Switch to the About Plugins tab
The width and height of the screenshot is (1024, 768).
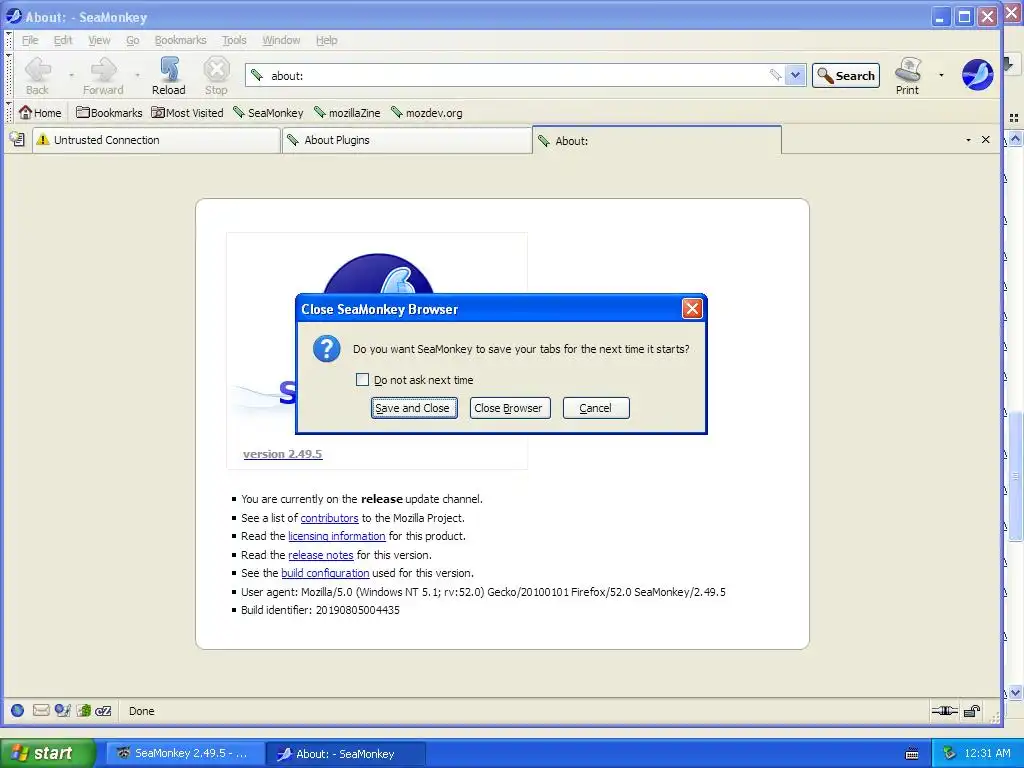click(407, 140)
